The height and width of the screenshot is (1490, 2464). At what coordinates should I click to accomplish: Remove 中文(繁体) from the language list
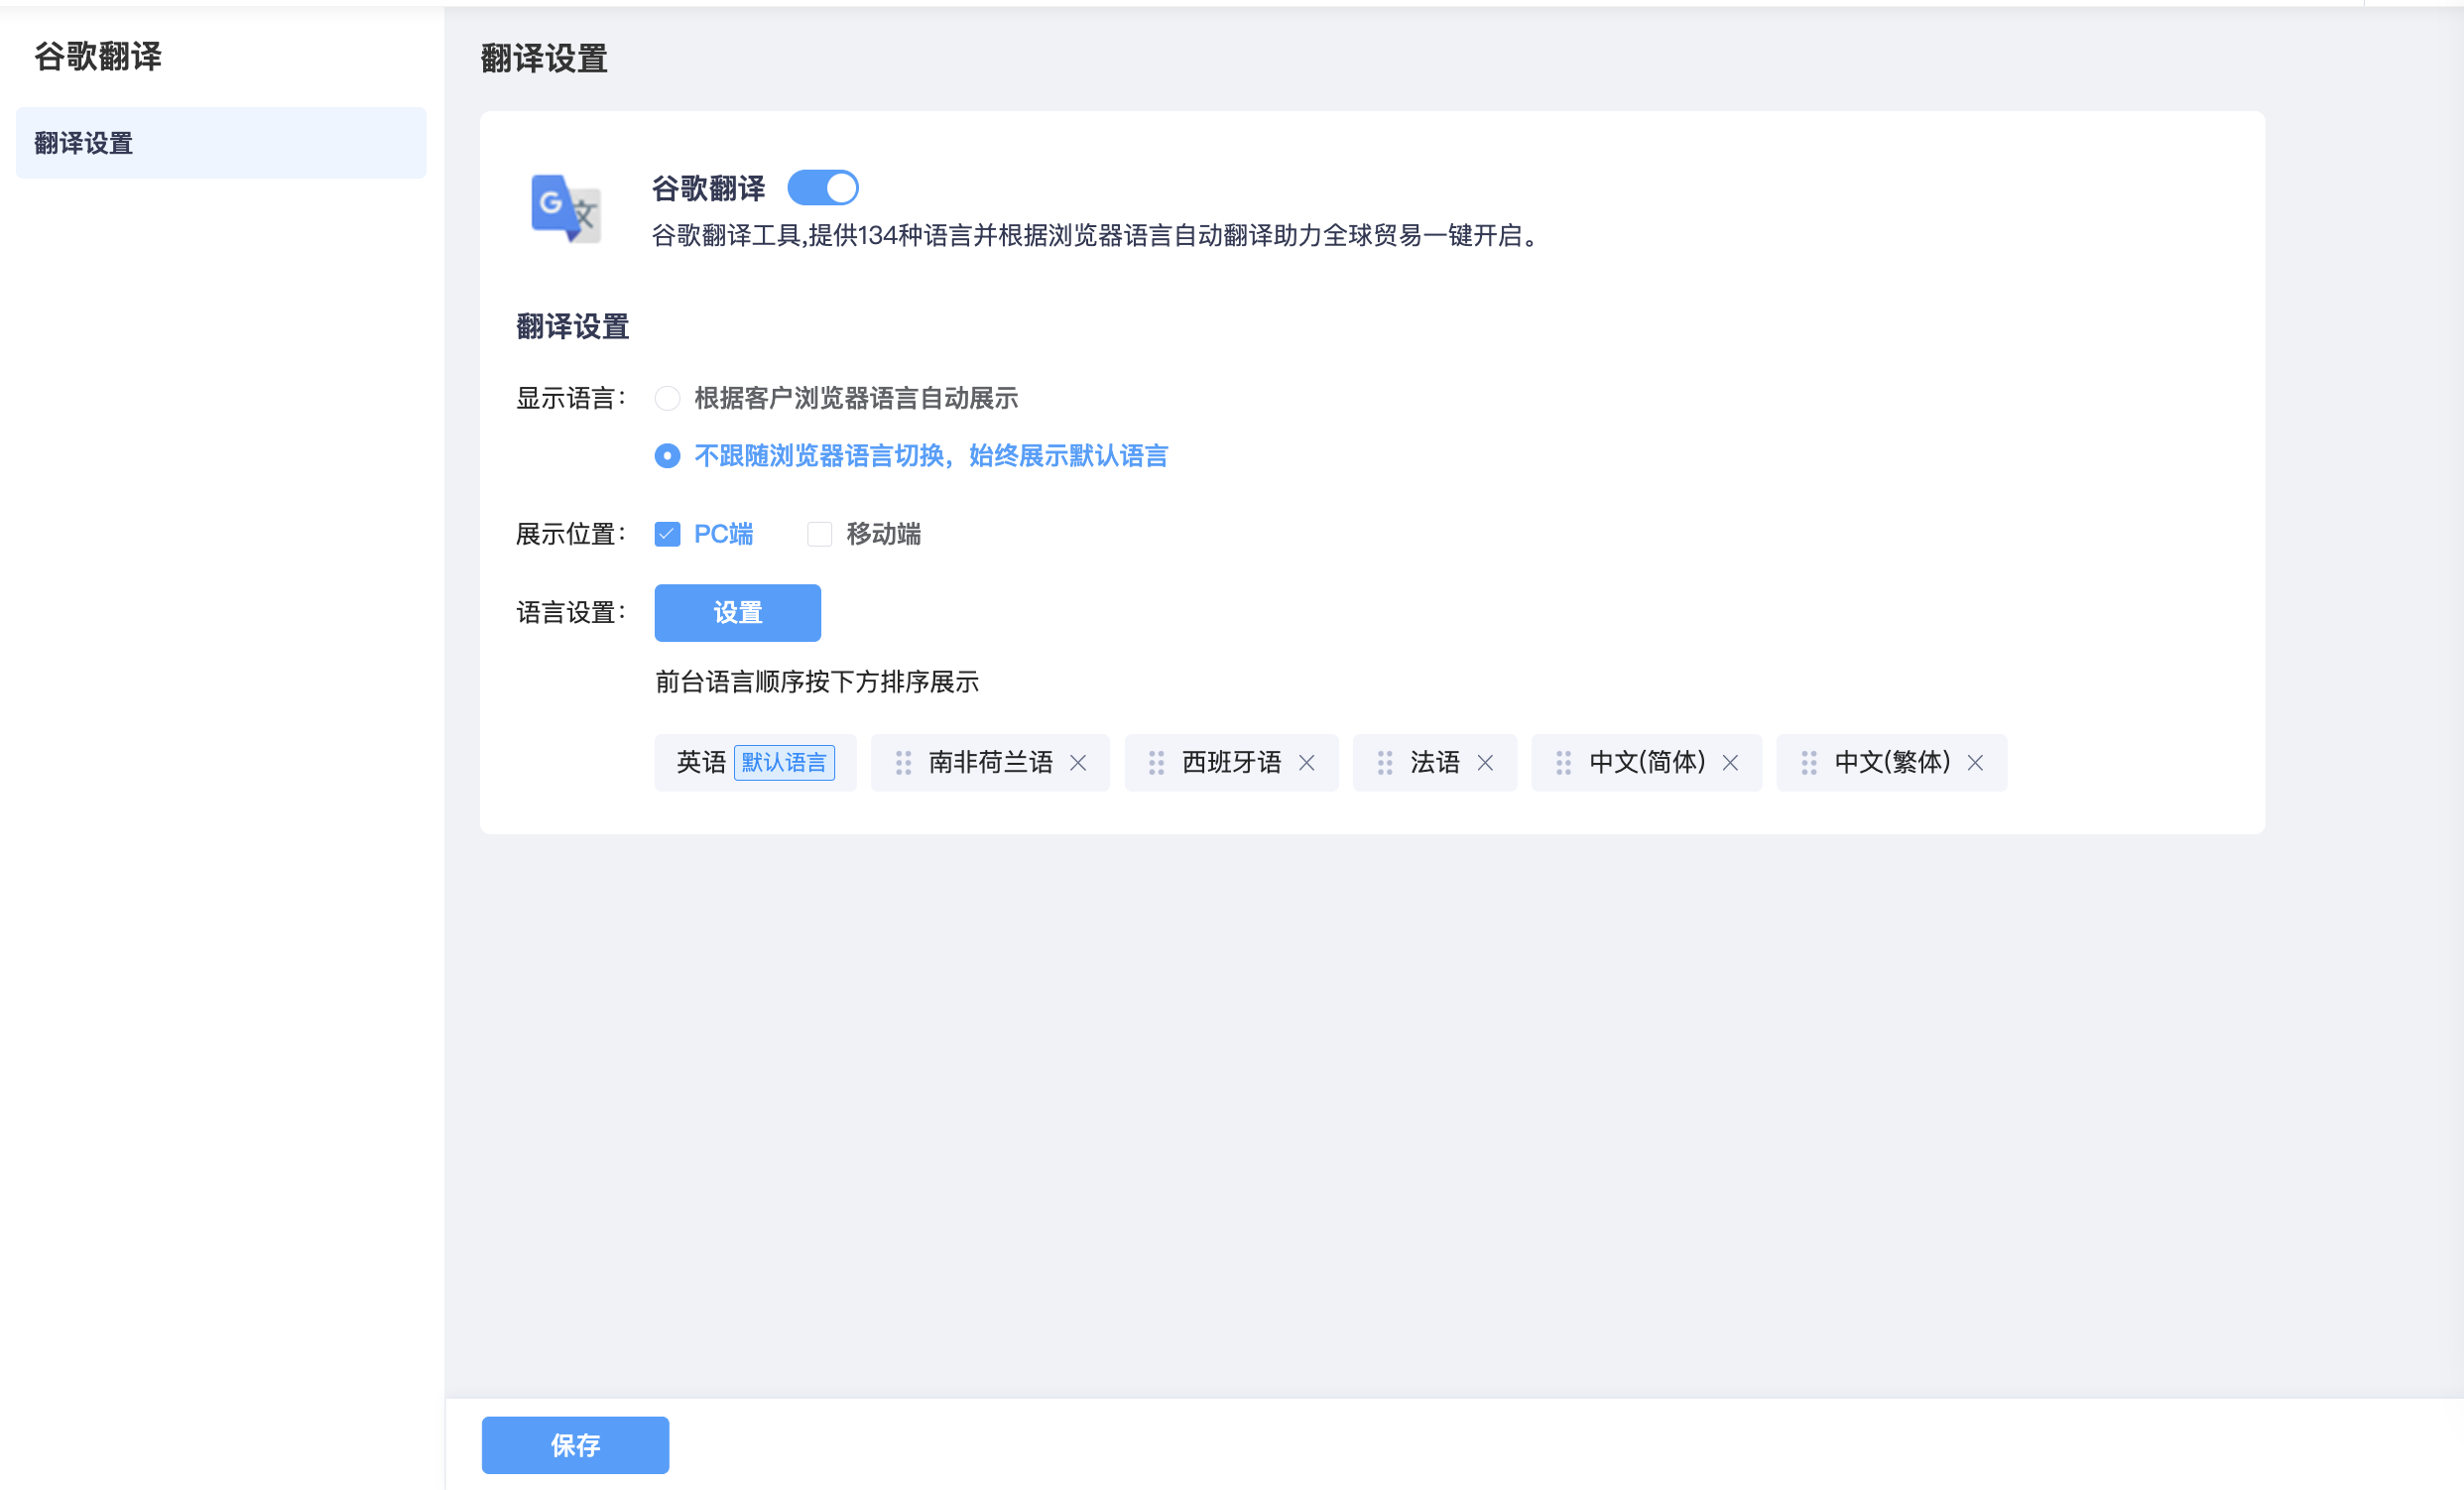(x=1976, y=762)
